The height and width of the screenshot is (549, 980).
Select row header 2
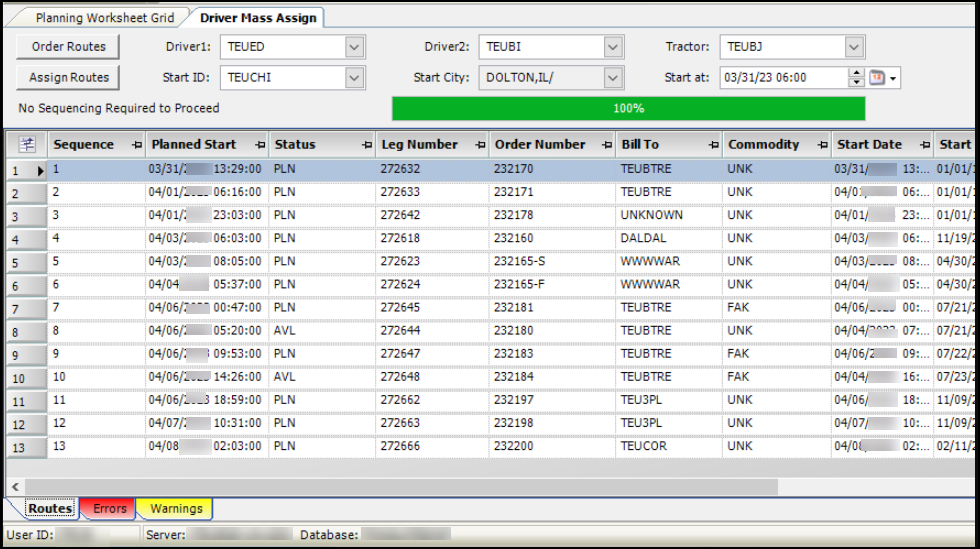click(x=26, y=193)
